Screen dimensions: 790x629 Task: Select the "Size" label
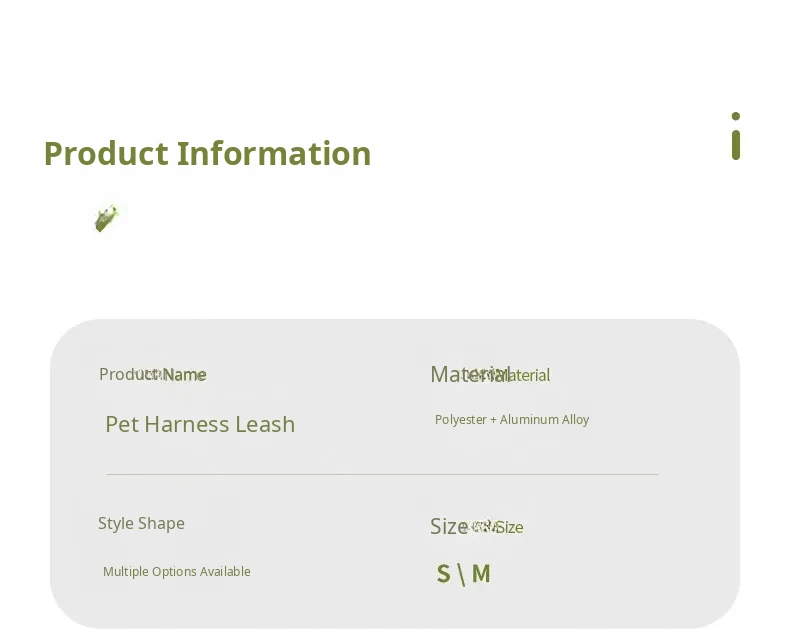coord(449,526)
